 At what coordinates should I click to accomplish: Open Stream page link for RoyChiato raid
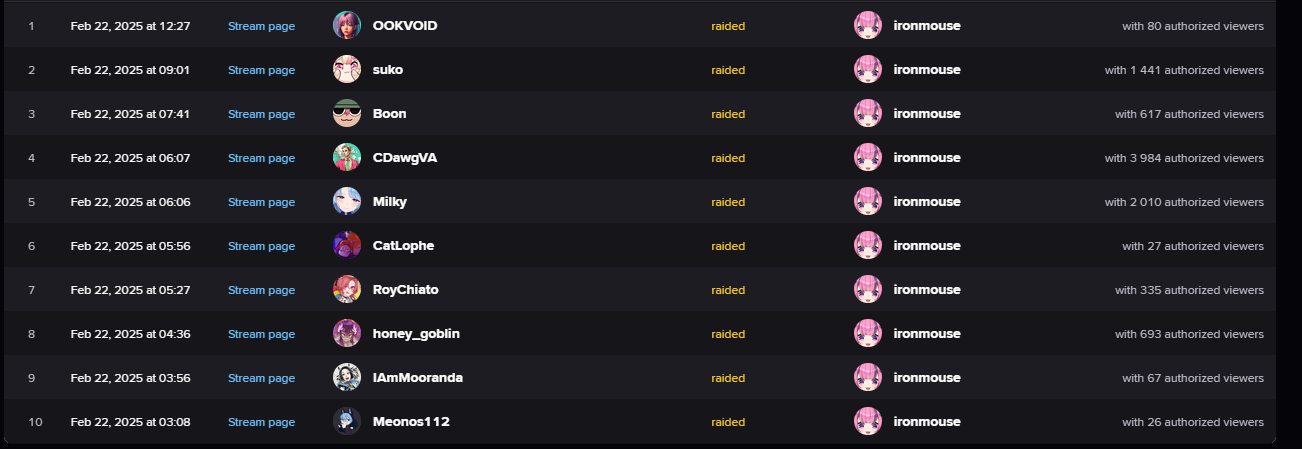(x=261, y=290)
